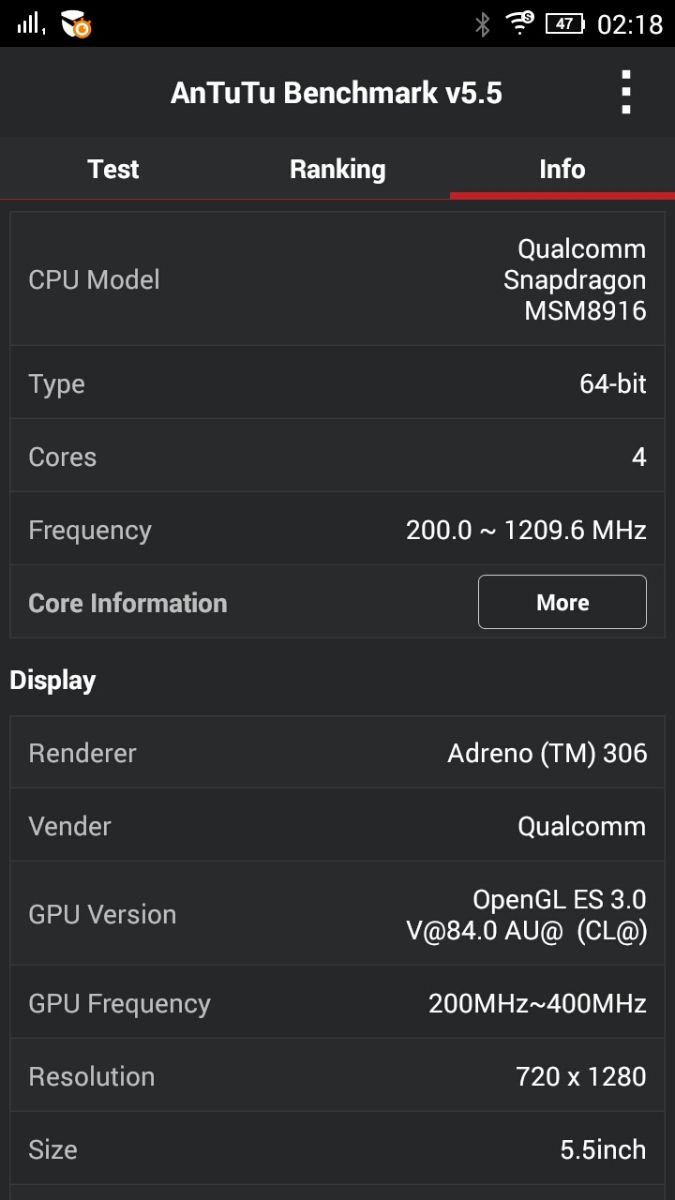Switch to the Ranking tab

pos(337,169)
